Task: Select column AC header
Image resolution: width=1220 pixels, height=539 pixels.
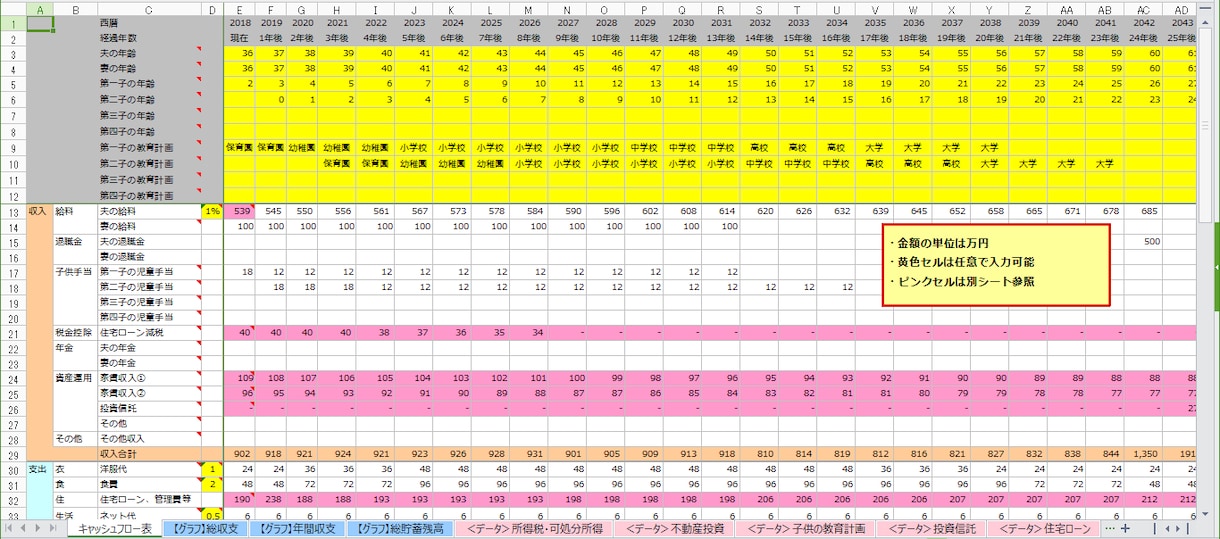Action: click(1142, 9)
